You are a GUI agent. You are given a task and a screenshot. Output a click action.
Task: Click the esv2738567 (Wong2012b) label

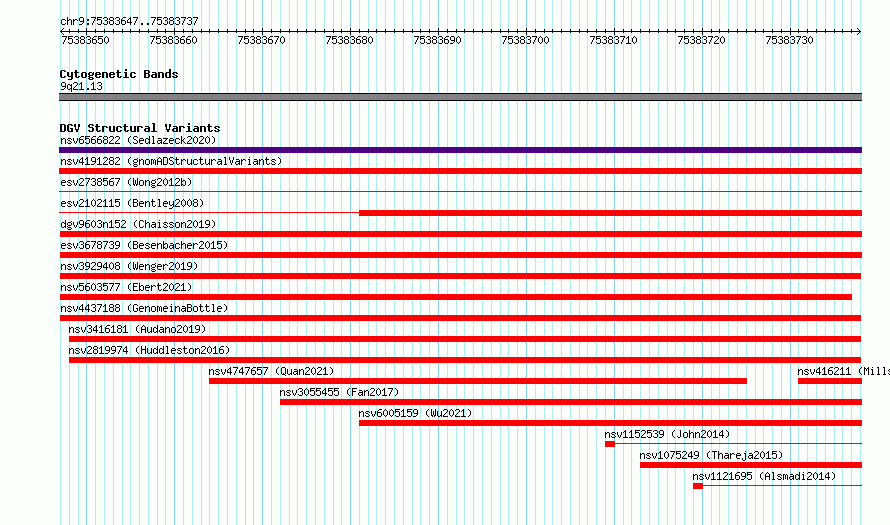[x=126, y=182]
